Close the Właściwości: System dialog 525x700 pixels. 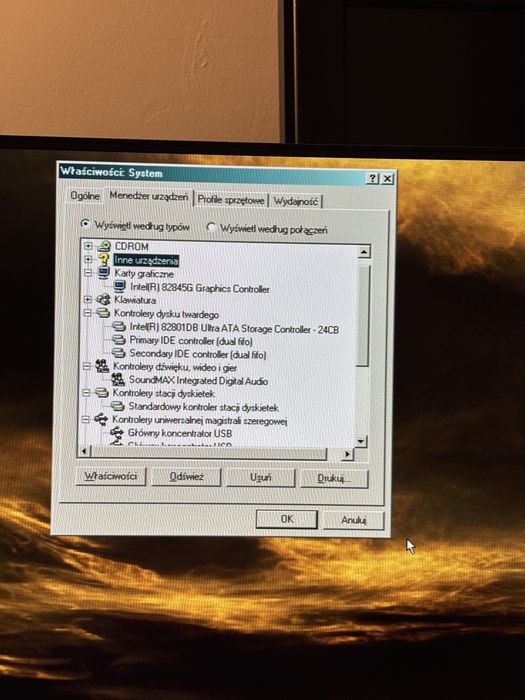(388, 179)
